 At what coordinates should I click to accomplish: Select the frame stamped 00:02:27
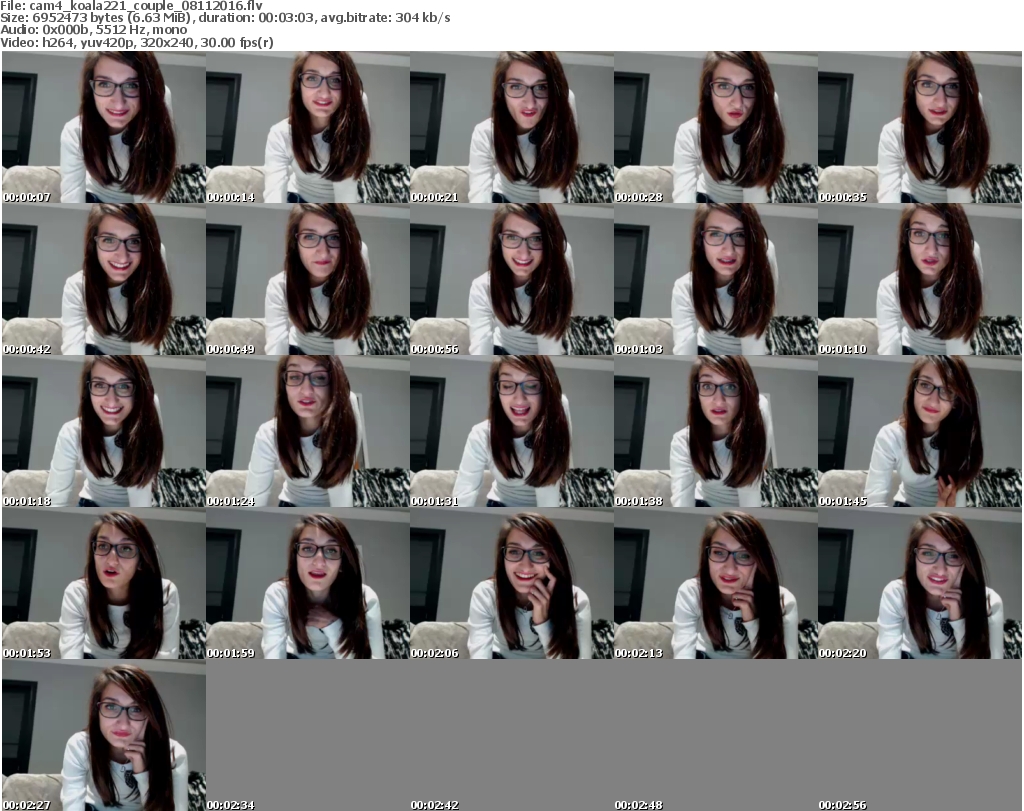[104, 735]
